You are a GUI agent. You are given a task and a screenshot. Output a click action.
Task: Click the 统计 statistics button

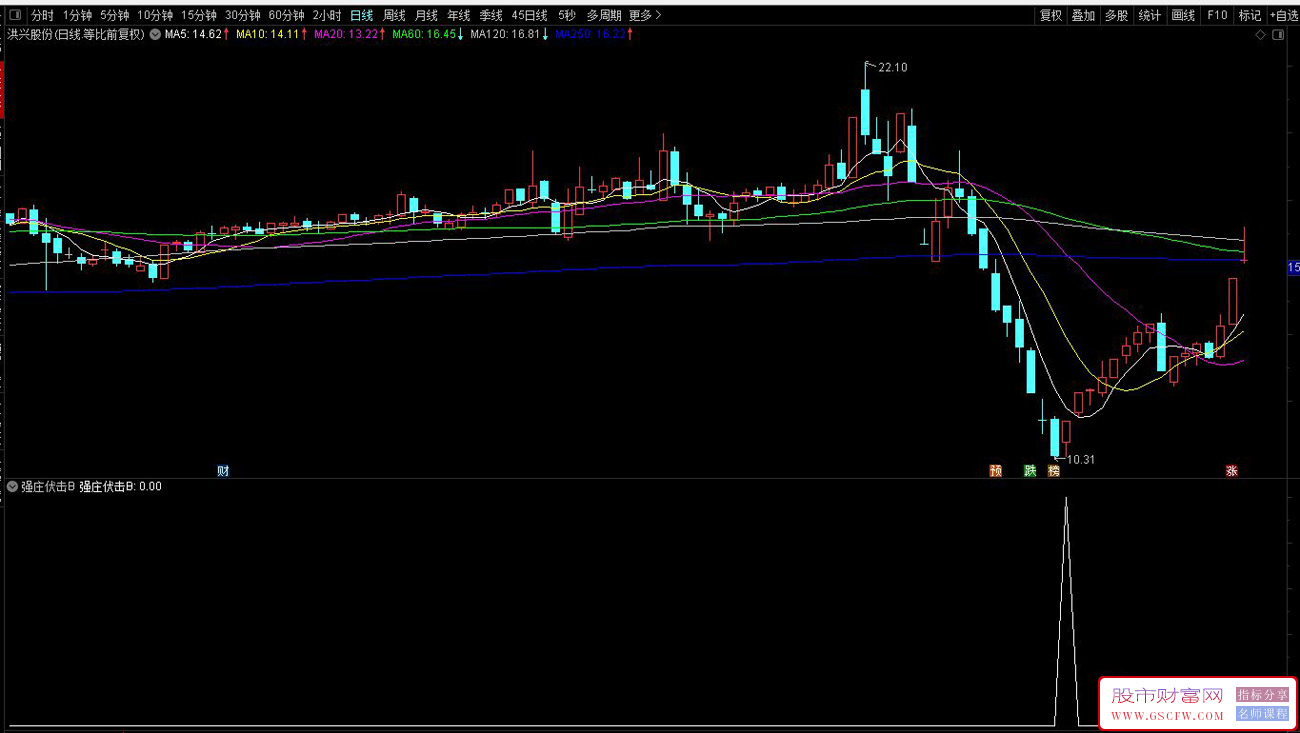(x=1149, y=16)
